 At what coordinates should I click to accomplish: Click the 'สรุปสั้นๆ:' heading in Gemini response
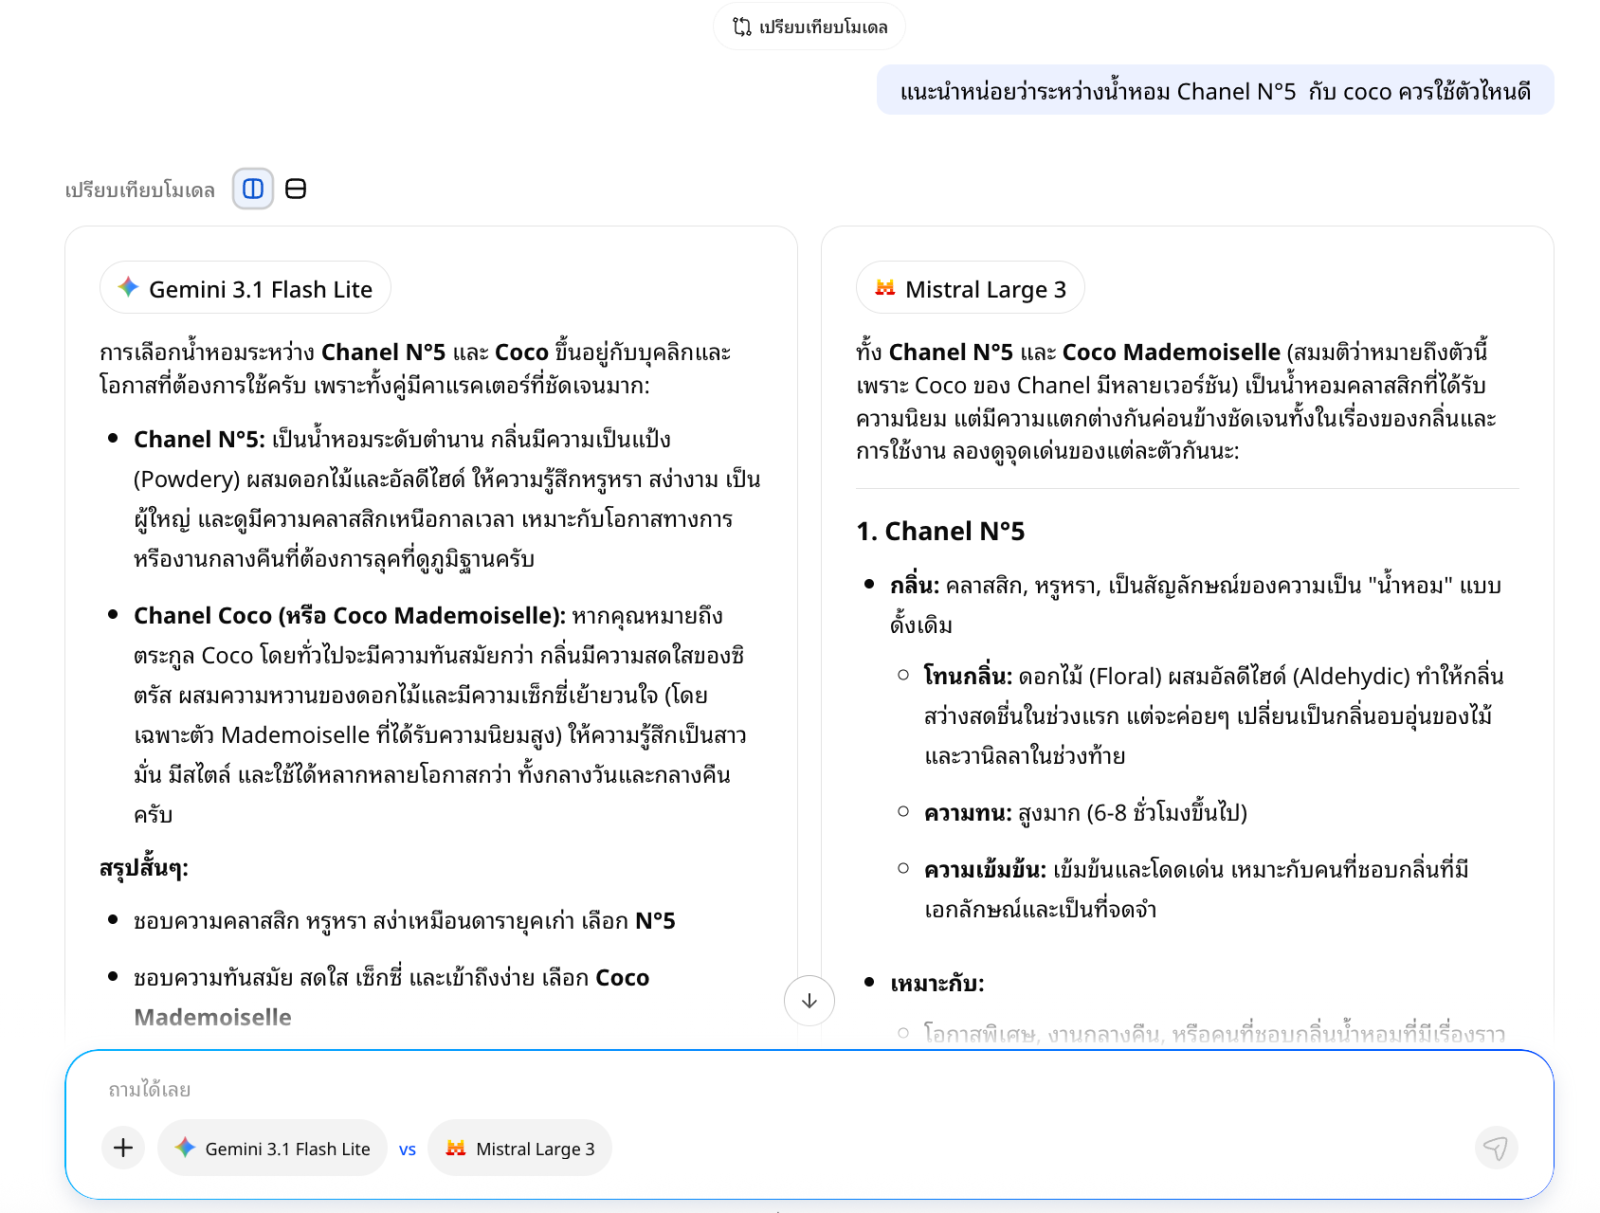click(144, 868)
